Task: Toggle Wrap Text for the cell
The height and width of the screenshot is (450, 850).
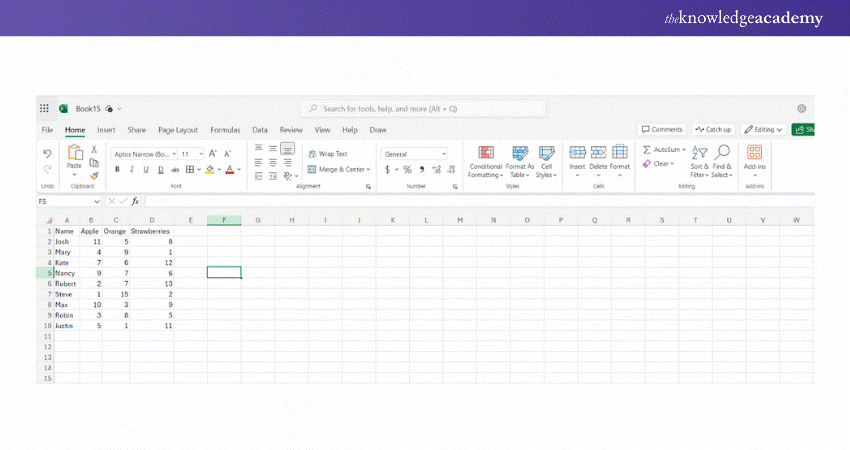Action: (328, 154)
